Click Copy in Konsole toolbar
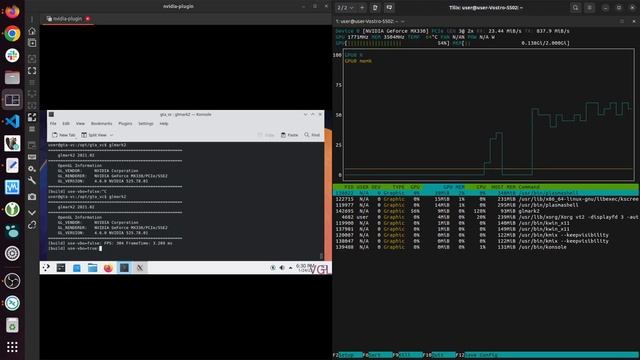This screenshot has height=360, width=640. click(266, 135)
